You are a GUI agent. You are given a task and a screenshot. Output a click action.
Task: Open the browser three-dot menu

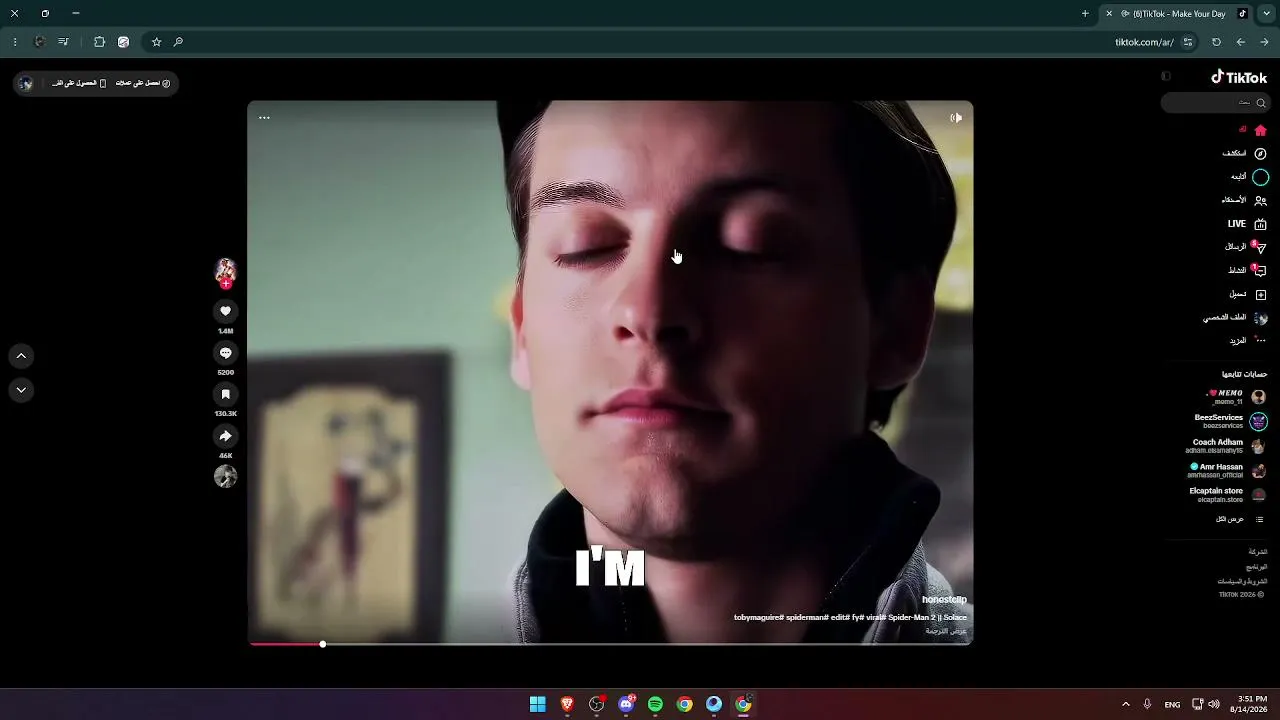tap(15, 42)
